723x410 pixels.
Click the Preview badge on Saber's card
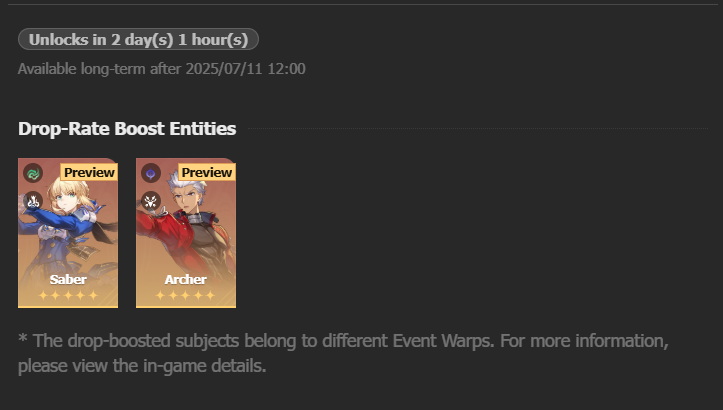[x=89, y=172]
